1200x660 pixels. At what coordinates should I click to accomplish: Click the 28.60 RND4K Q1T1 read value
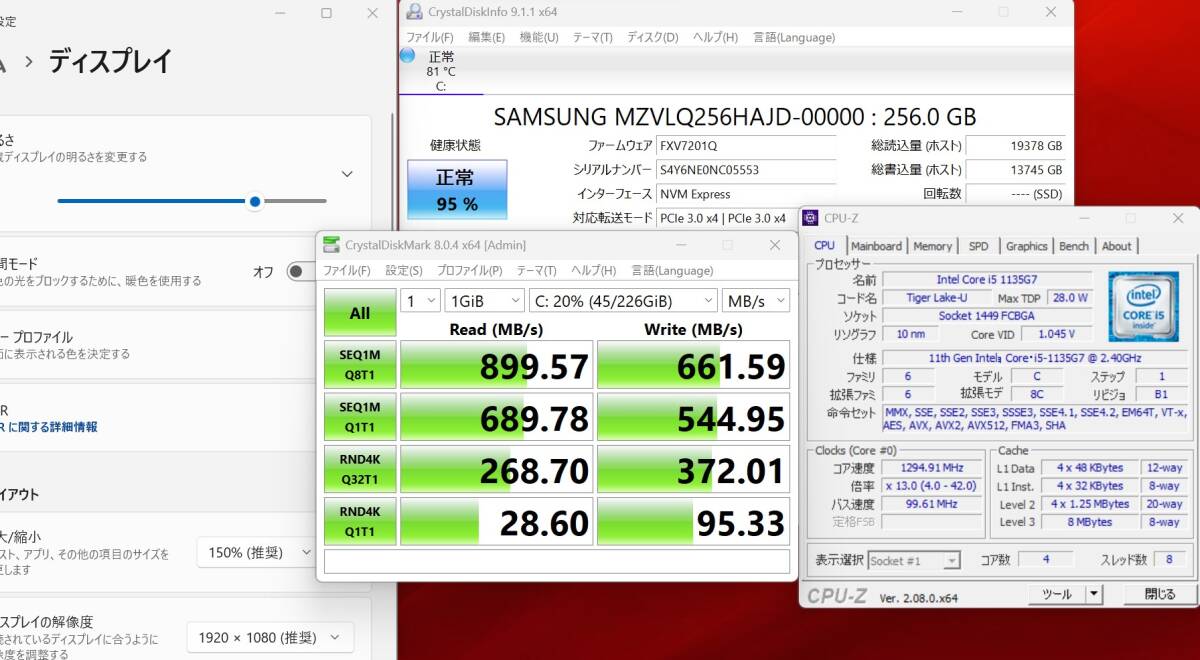pos(497,521)
